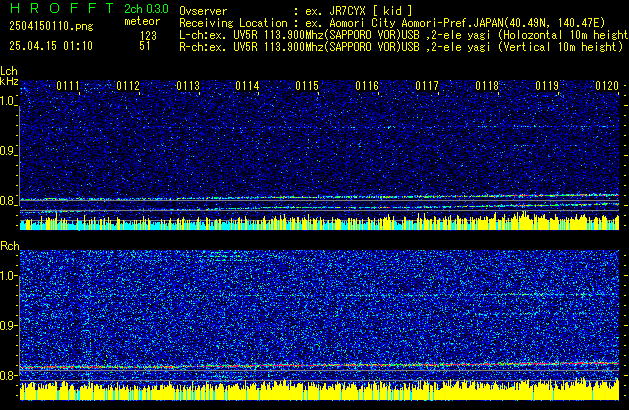
Task: Click the meteor label text
Action: coord(142,21)
